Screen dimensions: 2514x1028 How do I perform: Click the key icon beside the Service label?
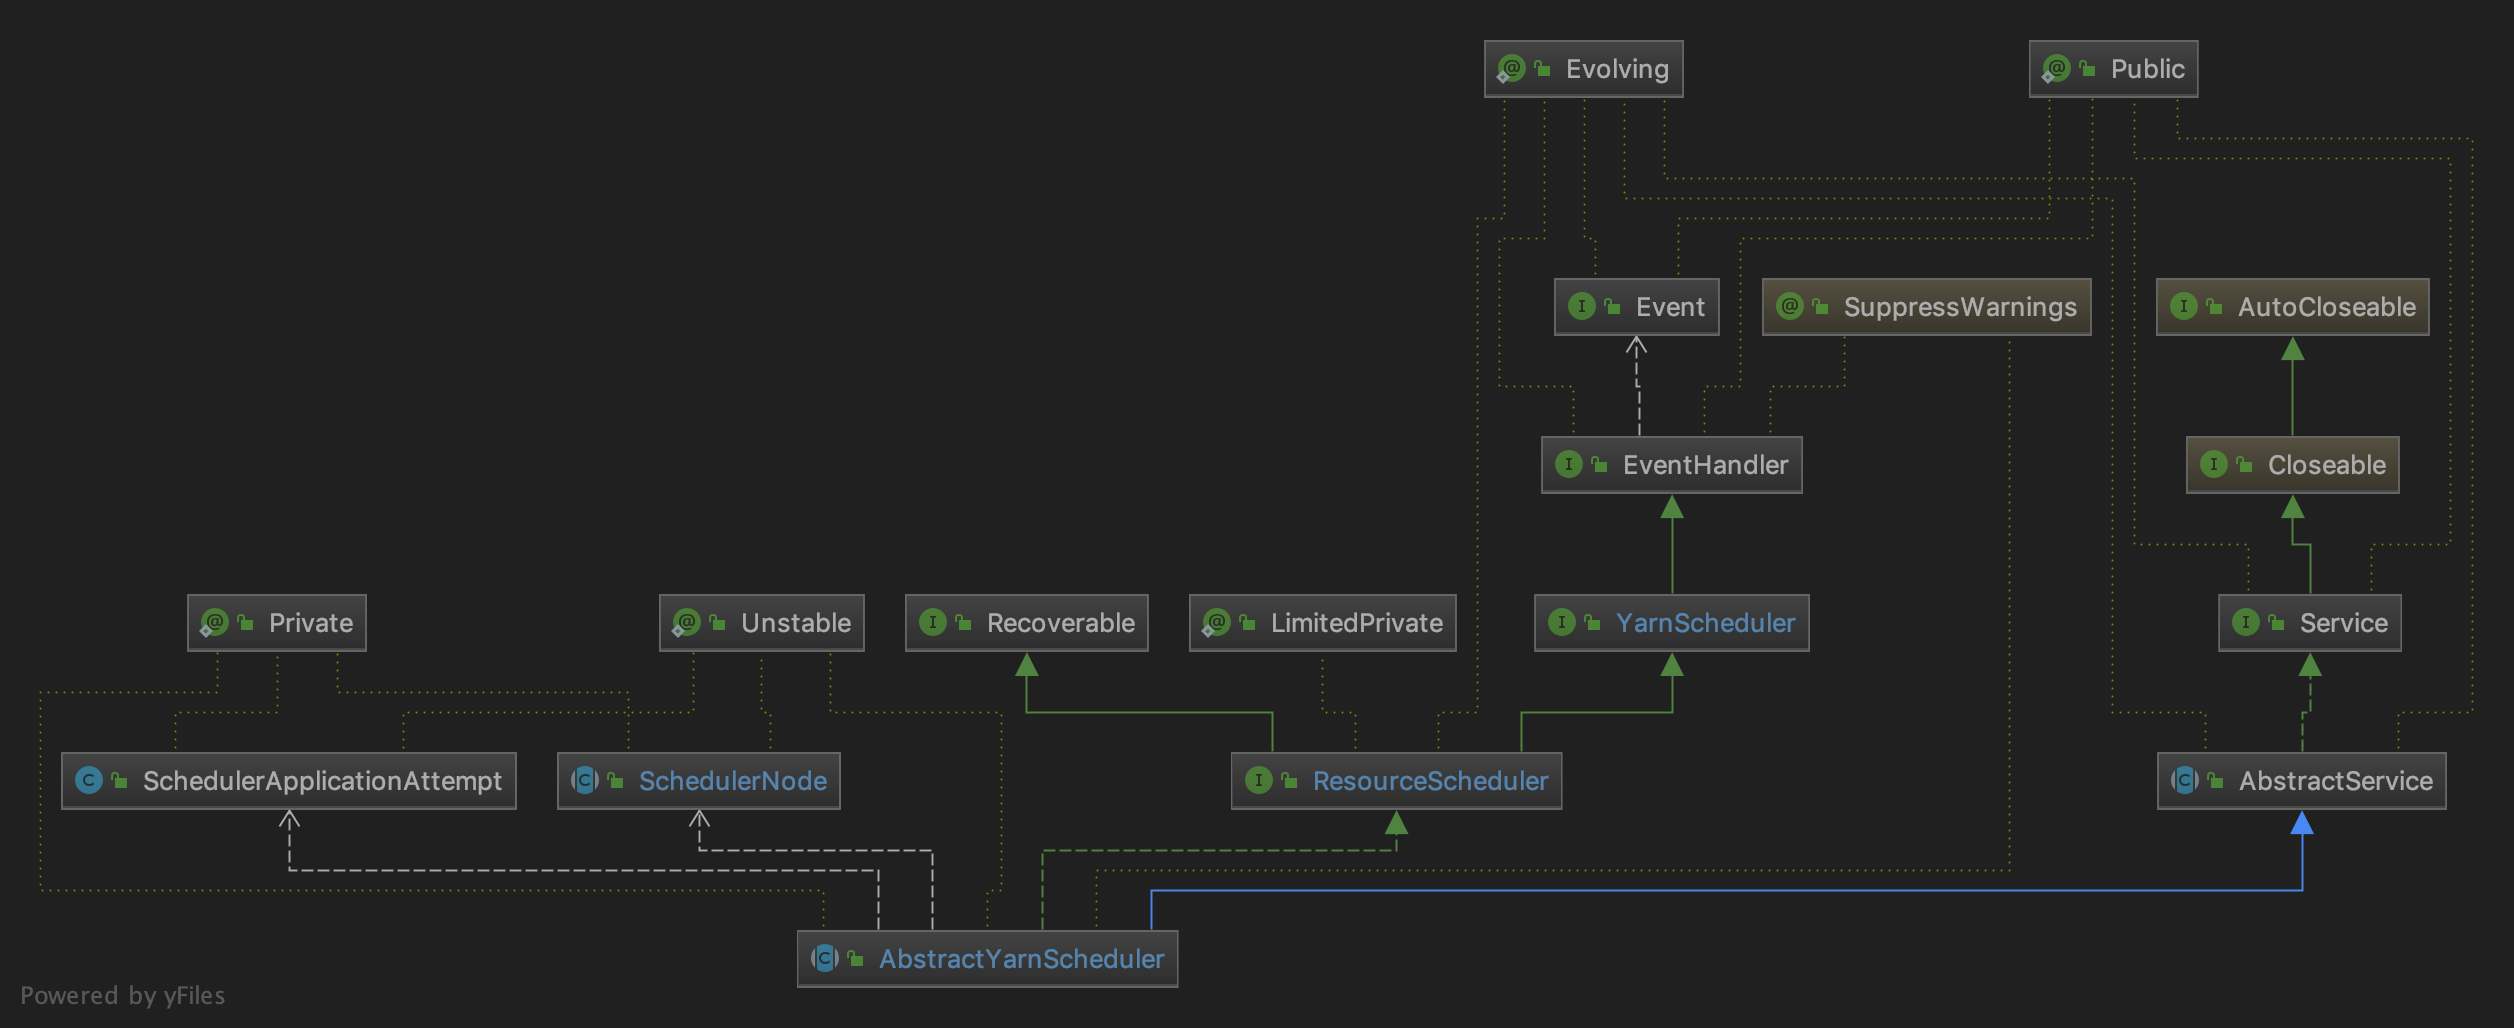click(x=2277, y=622)
